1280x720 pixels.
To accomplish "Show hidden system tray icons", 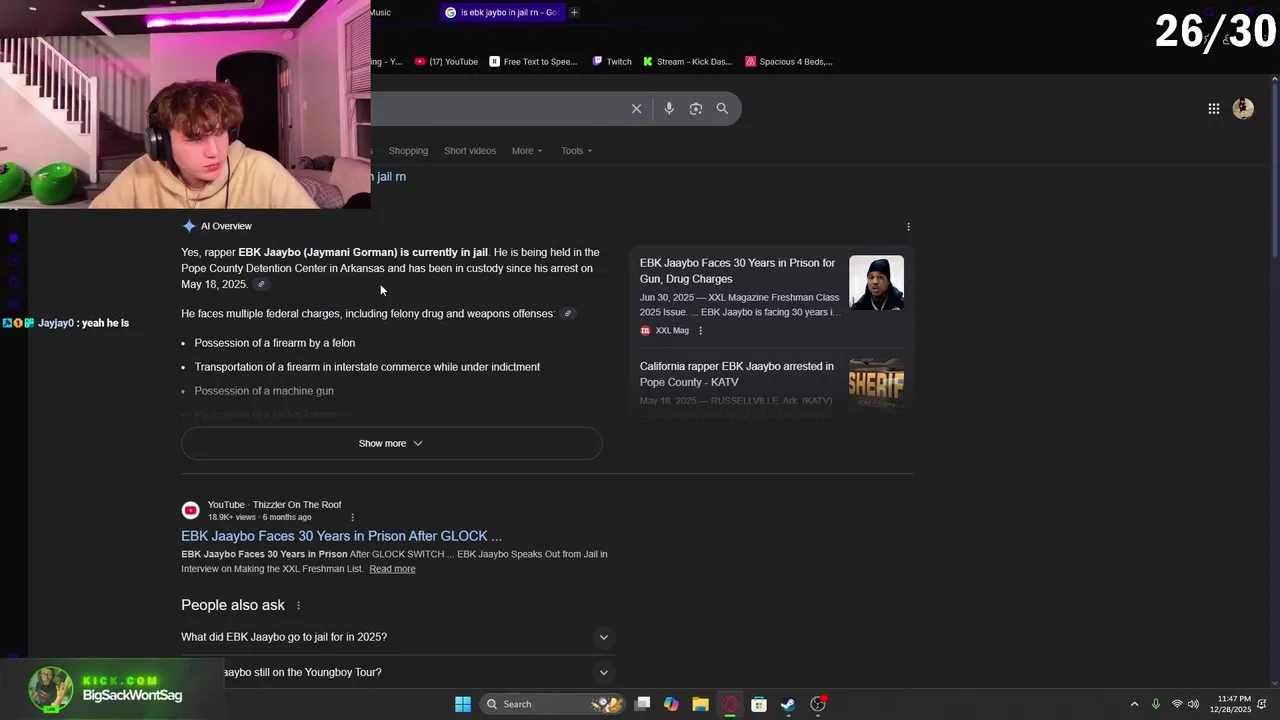I will click(x=1134, y=704).
